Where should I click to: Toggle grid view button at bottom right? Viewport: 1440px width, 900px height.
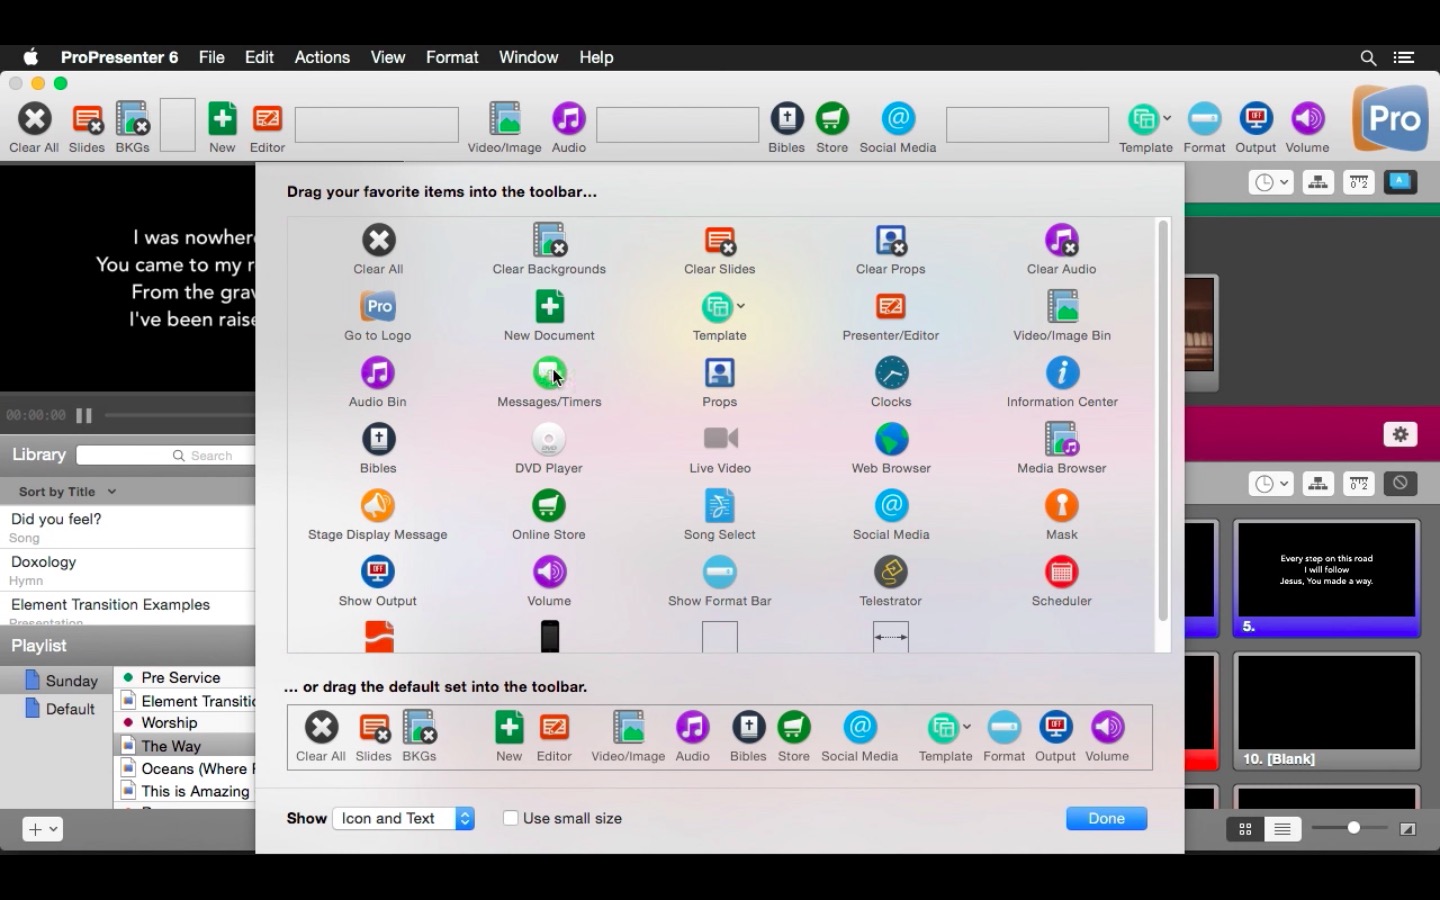pyautogui.click(x=1245, y=829)
